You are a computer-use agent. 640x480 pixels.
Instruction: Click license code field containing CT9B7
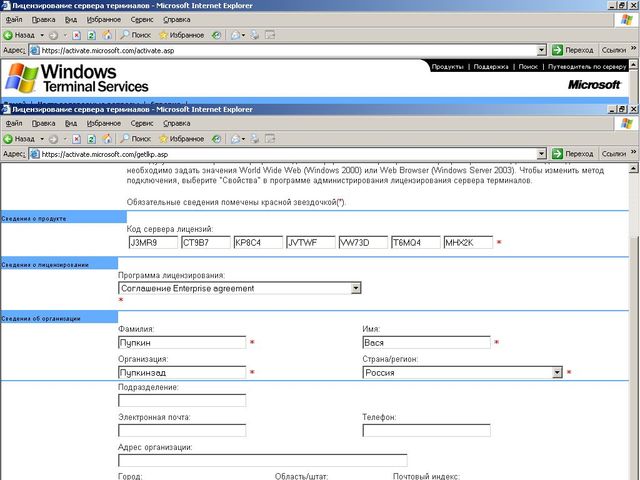point(206,242)
